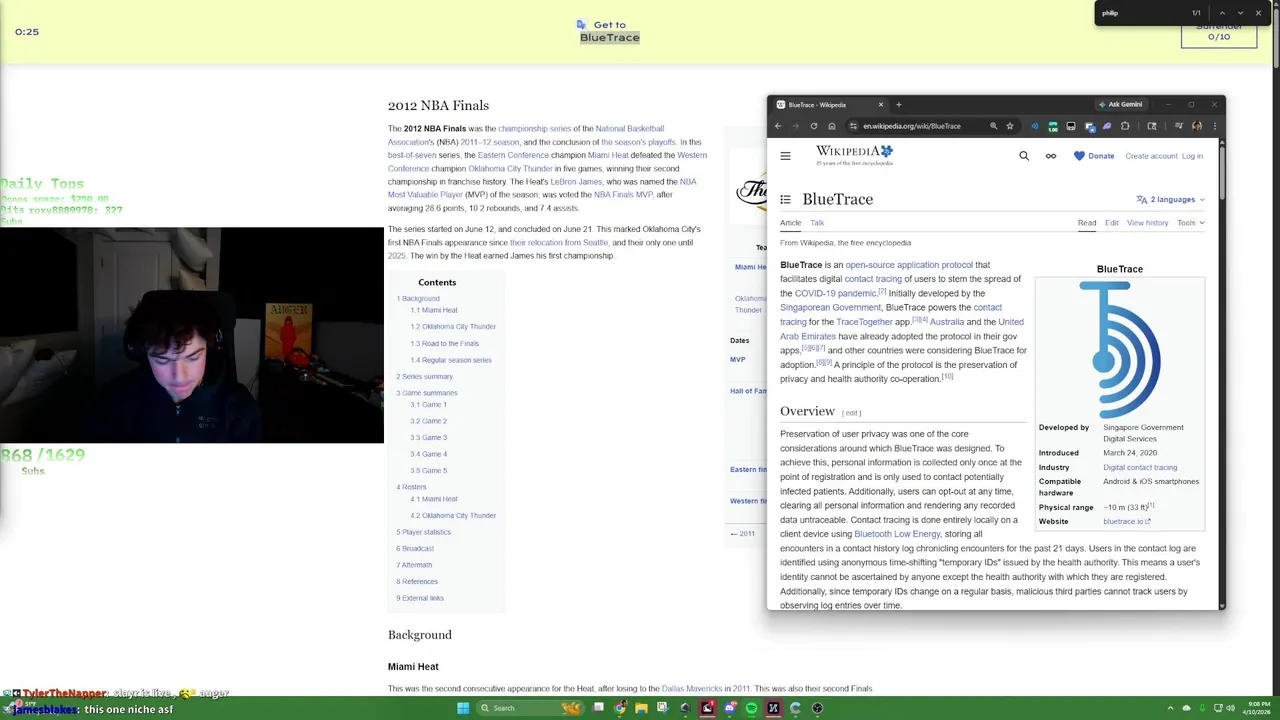
Task: Open Wikipedia main menu hamburger
Action: tap(785, 156)
